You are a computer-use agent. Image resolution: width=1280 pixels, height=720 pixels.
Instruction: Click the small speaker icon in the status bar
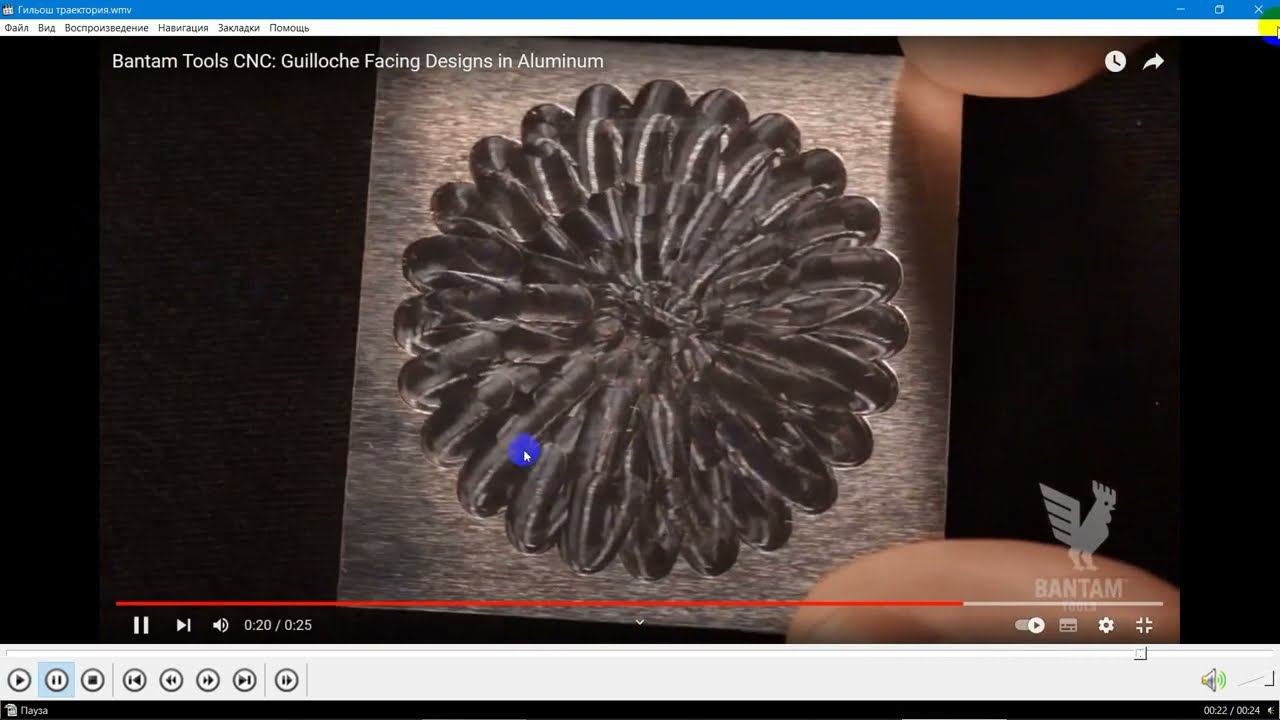(x=1272, y=711)
